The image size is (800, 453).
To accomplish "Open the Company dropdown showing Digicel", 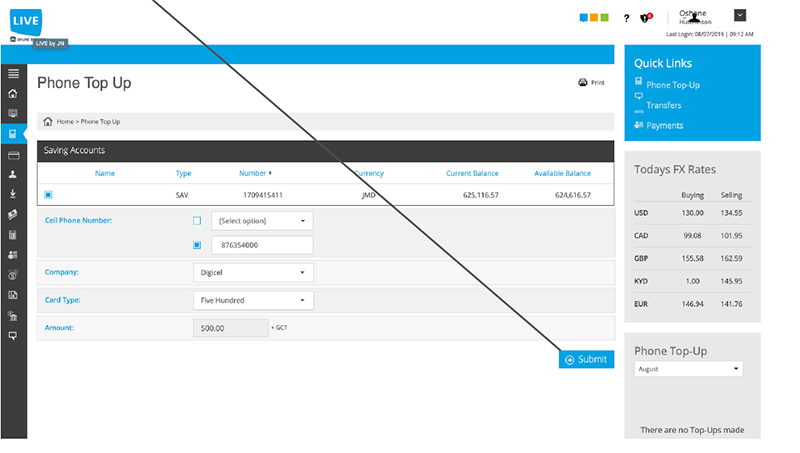I will click(x=253, y=272).
